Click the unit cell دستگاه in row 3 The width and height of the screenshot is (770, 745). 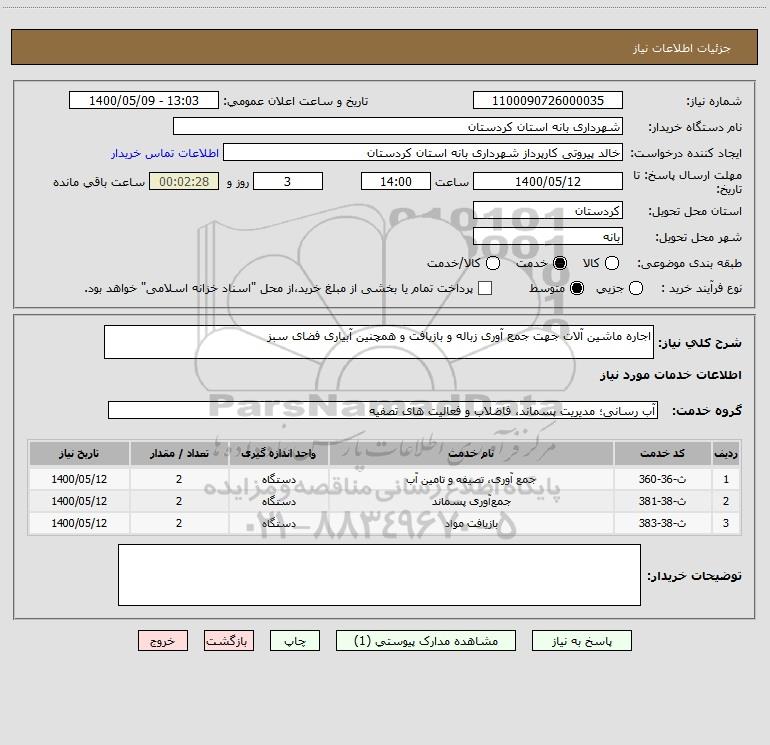[x=278, y=524]
